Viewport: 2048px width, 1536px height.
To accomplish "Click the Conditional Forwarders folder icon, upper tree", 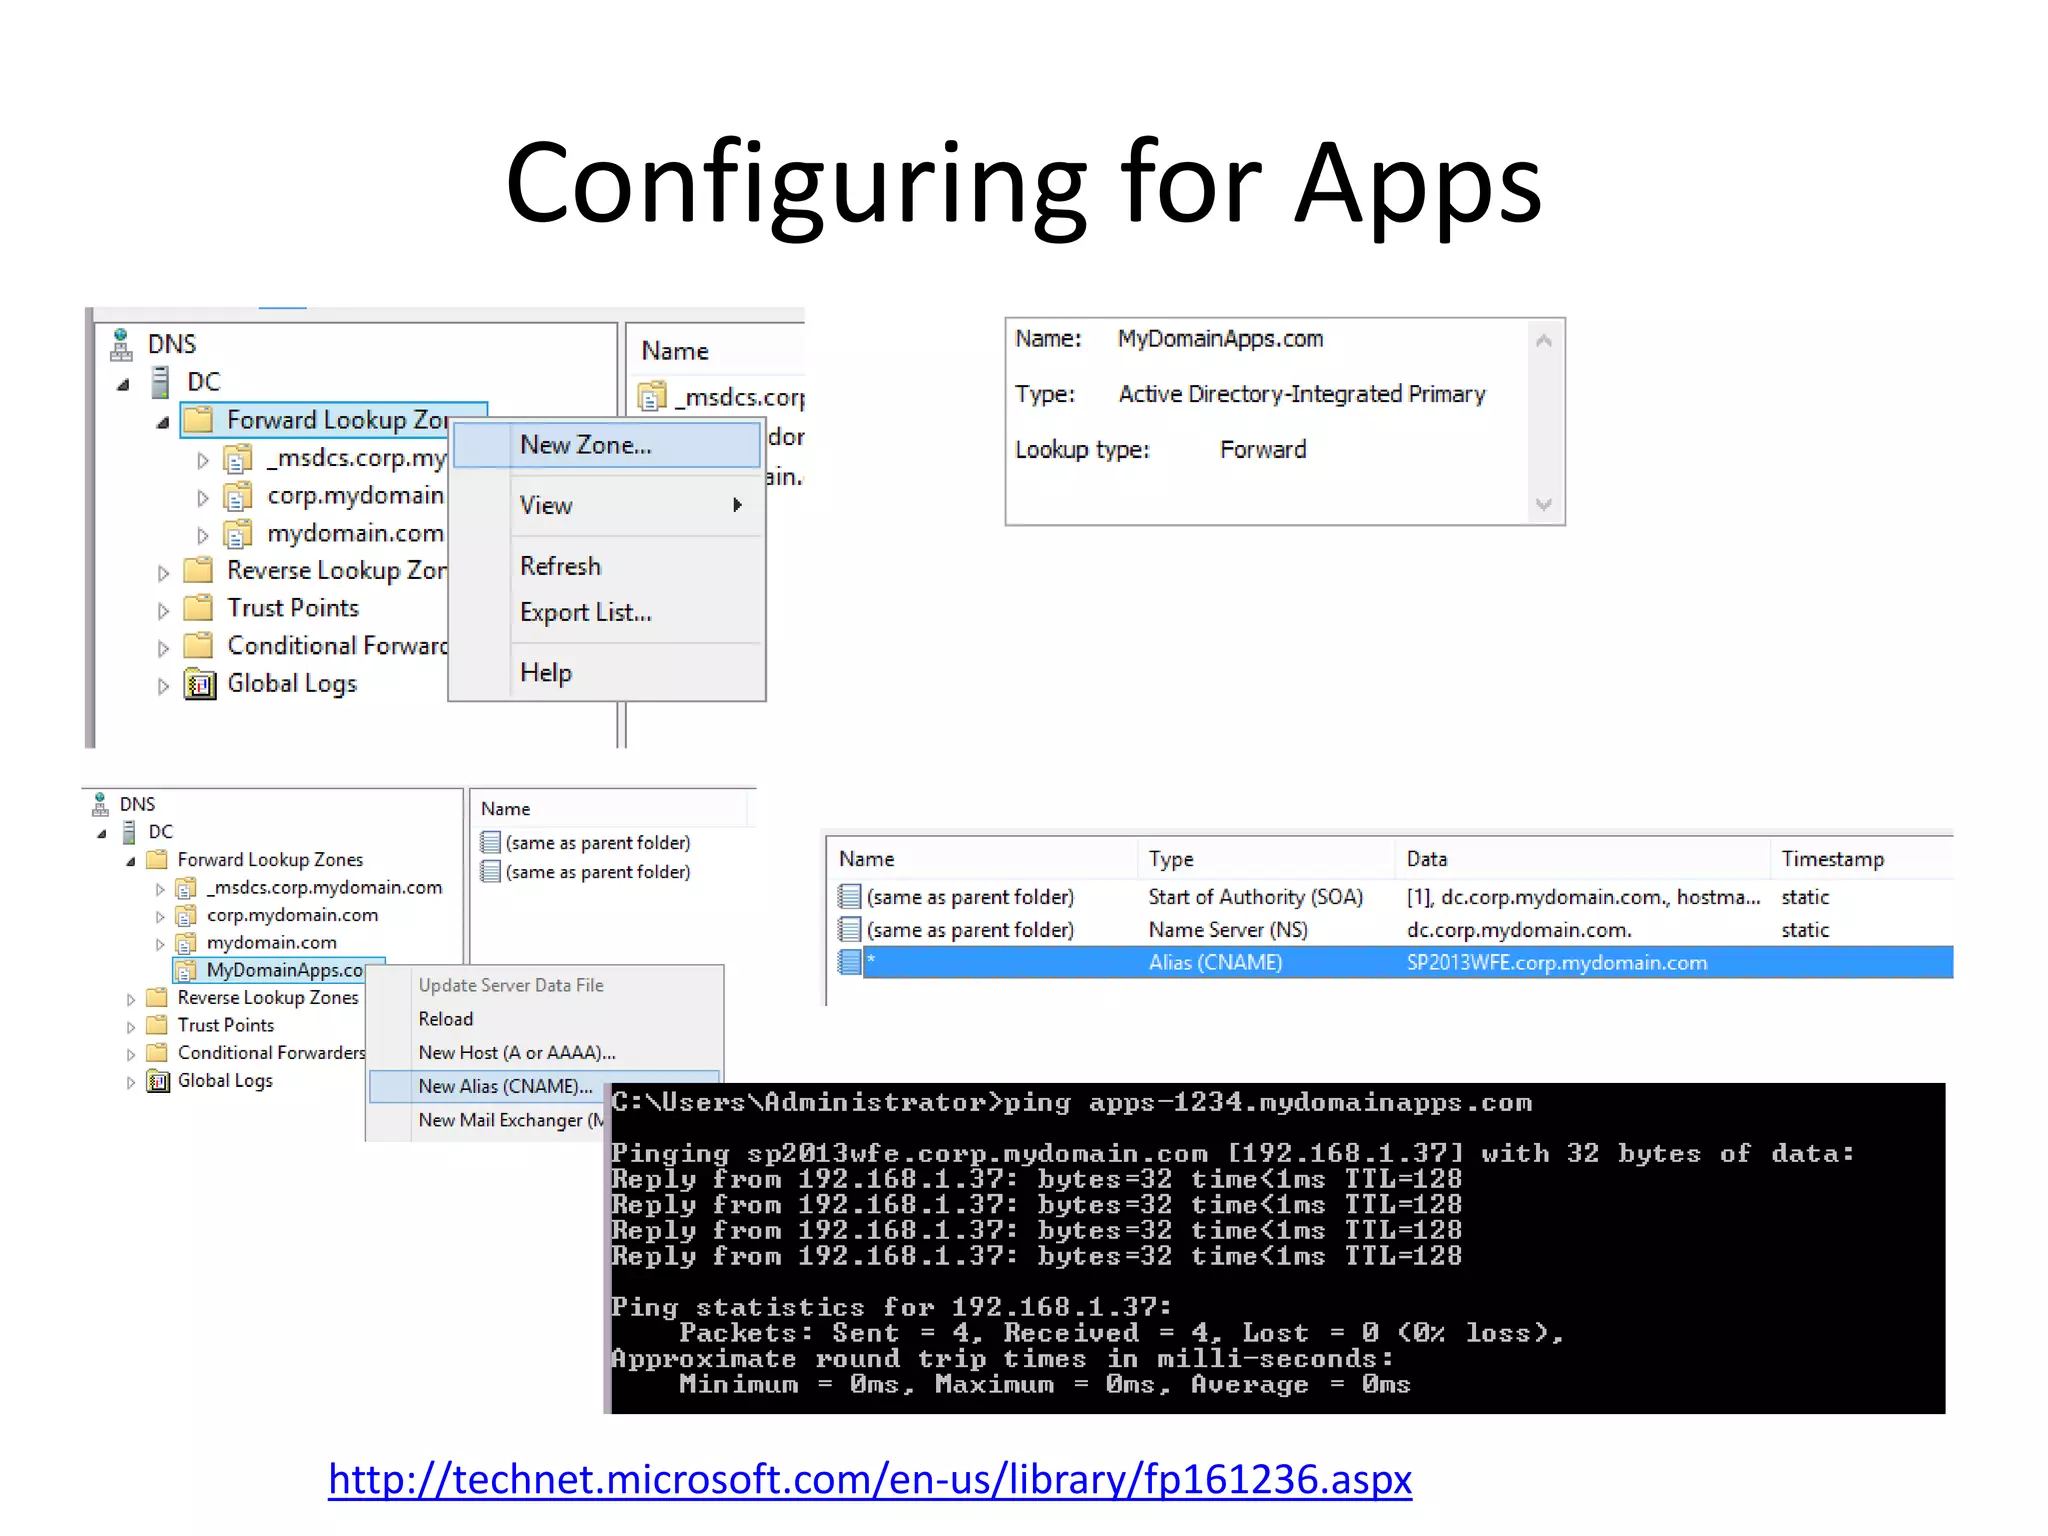I will [199, 646].
